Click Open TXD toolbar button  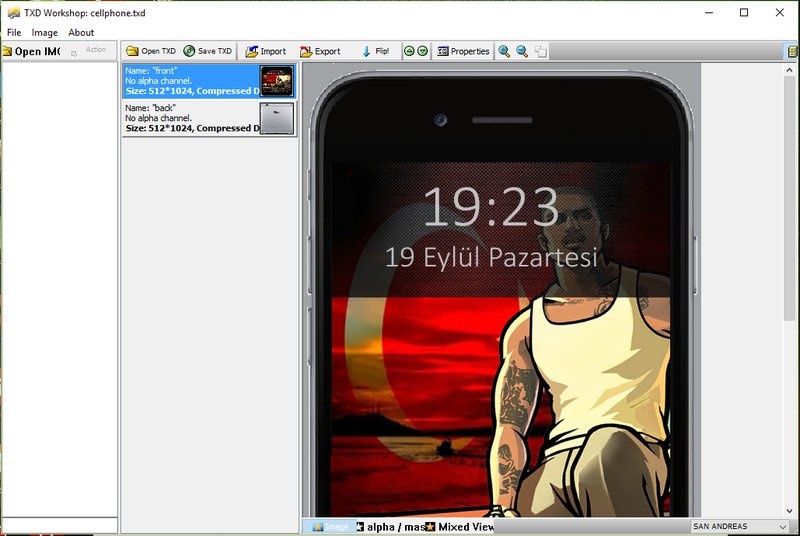pos(151,51)
